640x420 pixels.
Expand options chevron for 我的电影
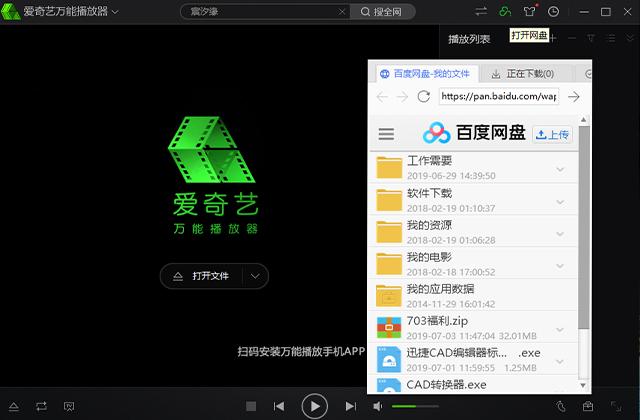click(x=560, y=266)
